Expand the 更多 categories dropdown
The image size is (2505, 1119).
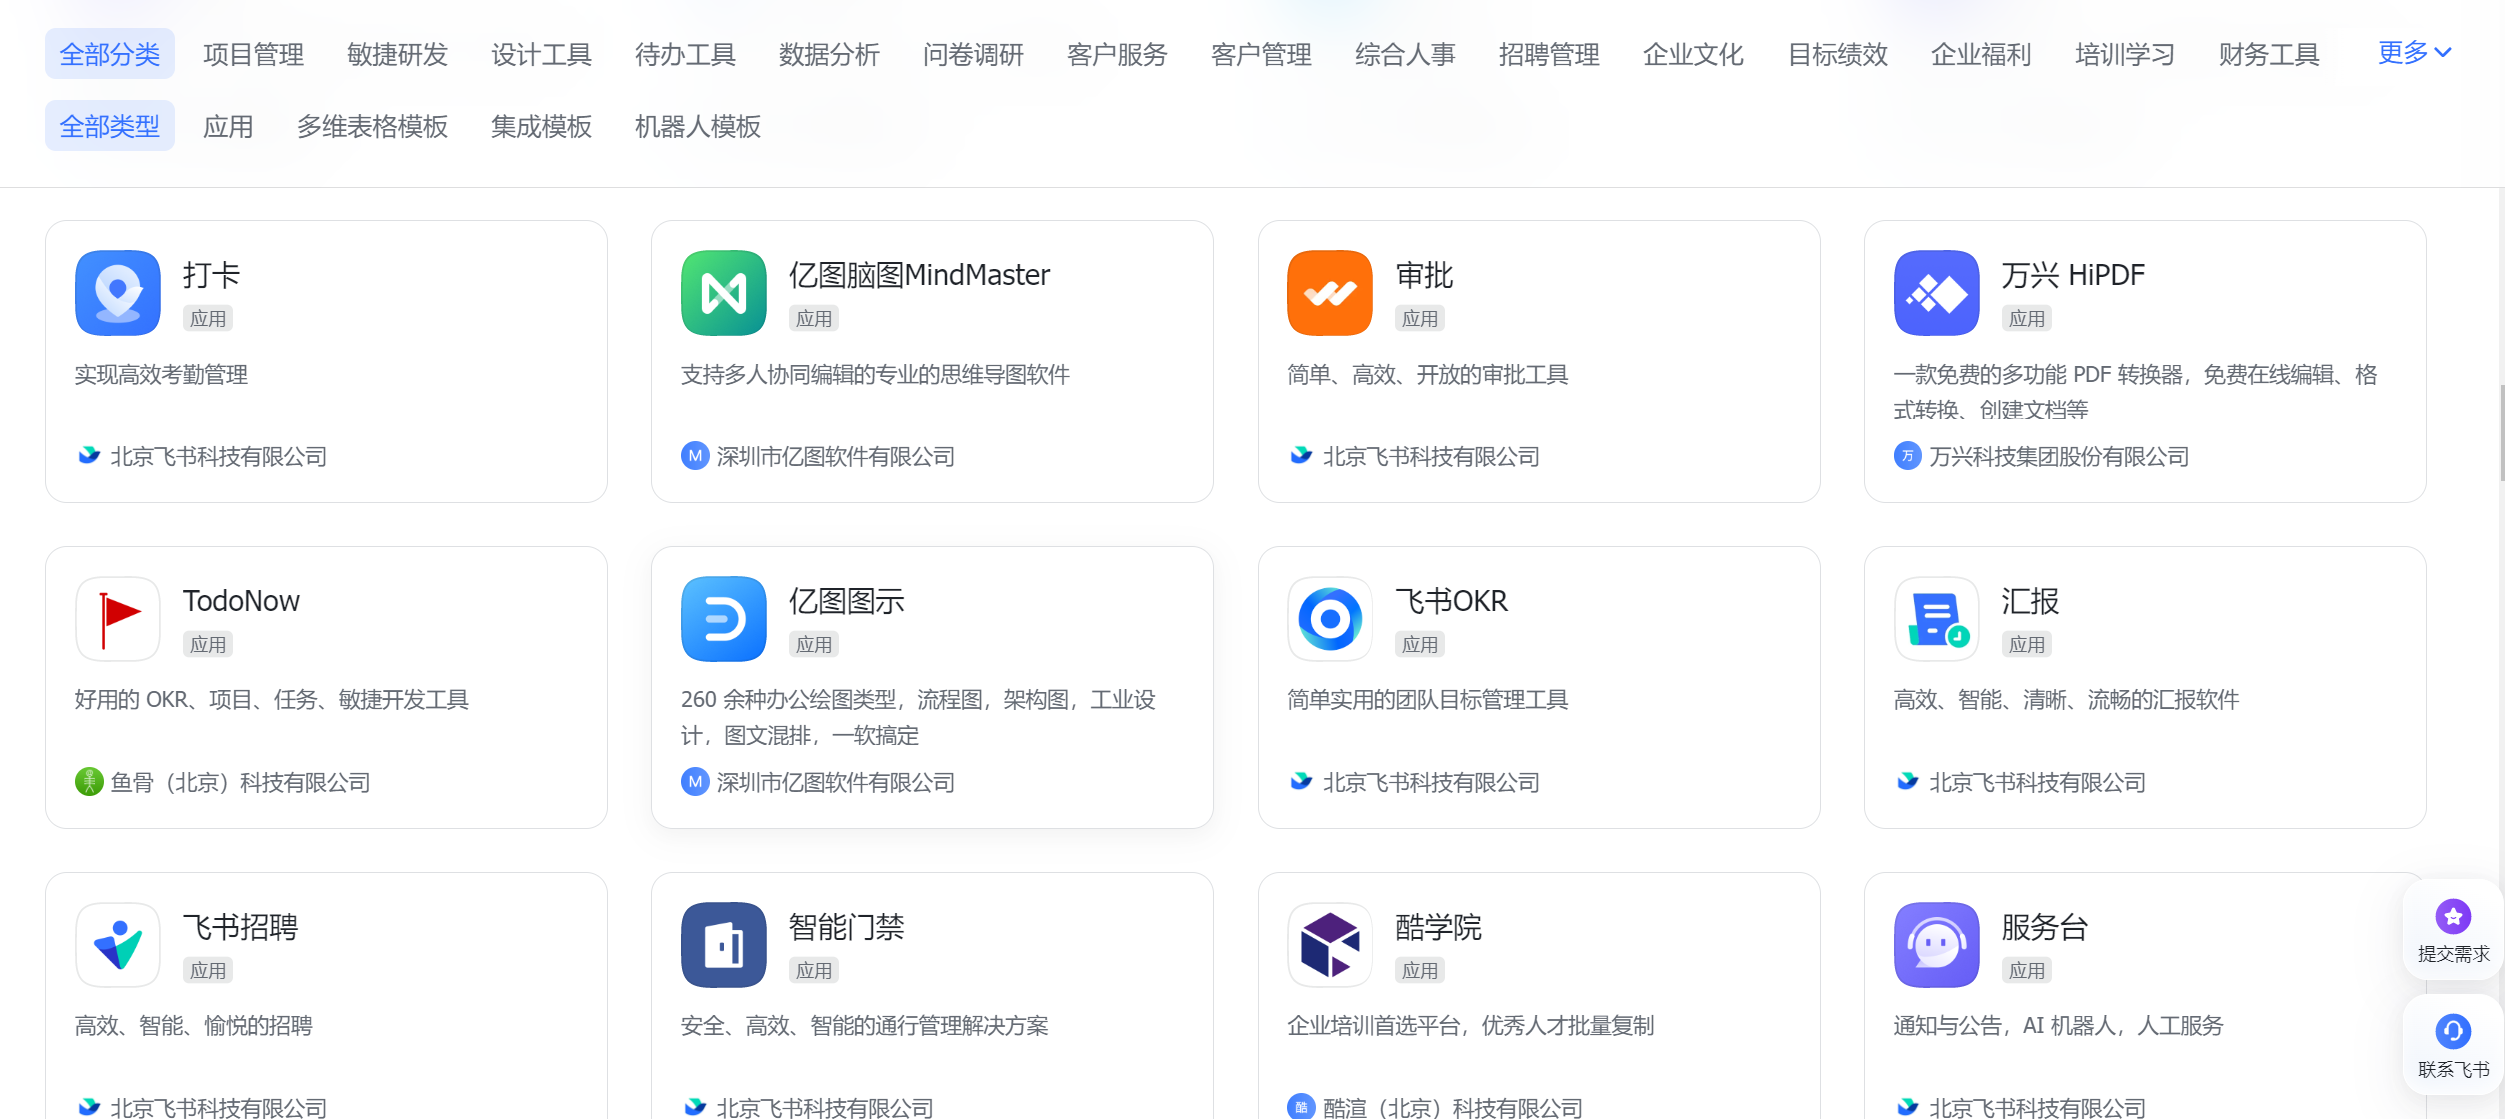2414,53
